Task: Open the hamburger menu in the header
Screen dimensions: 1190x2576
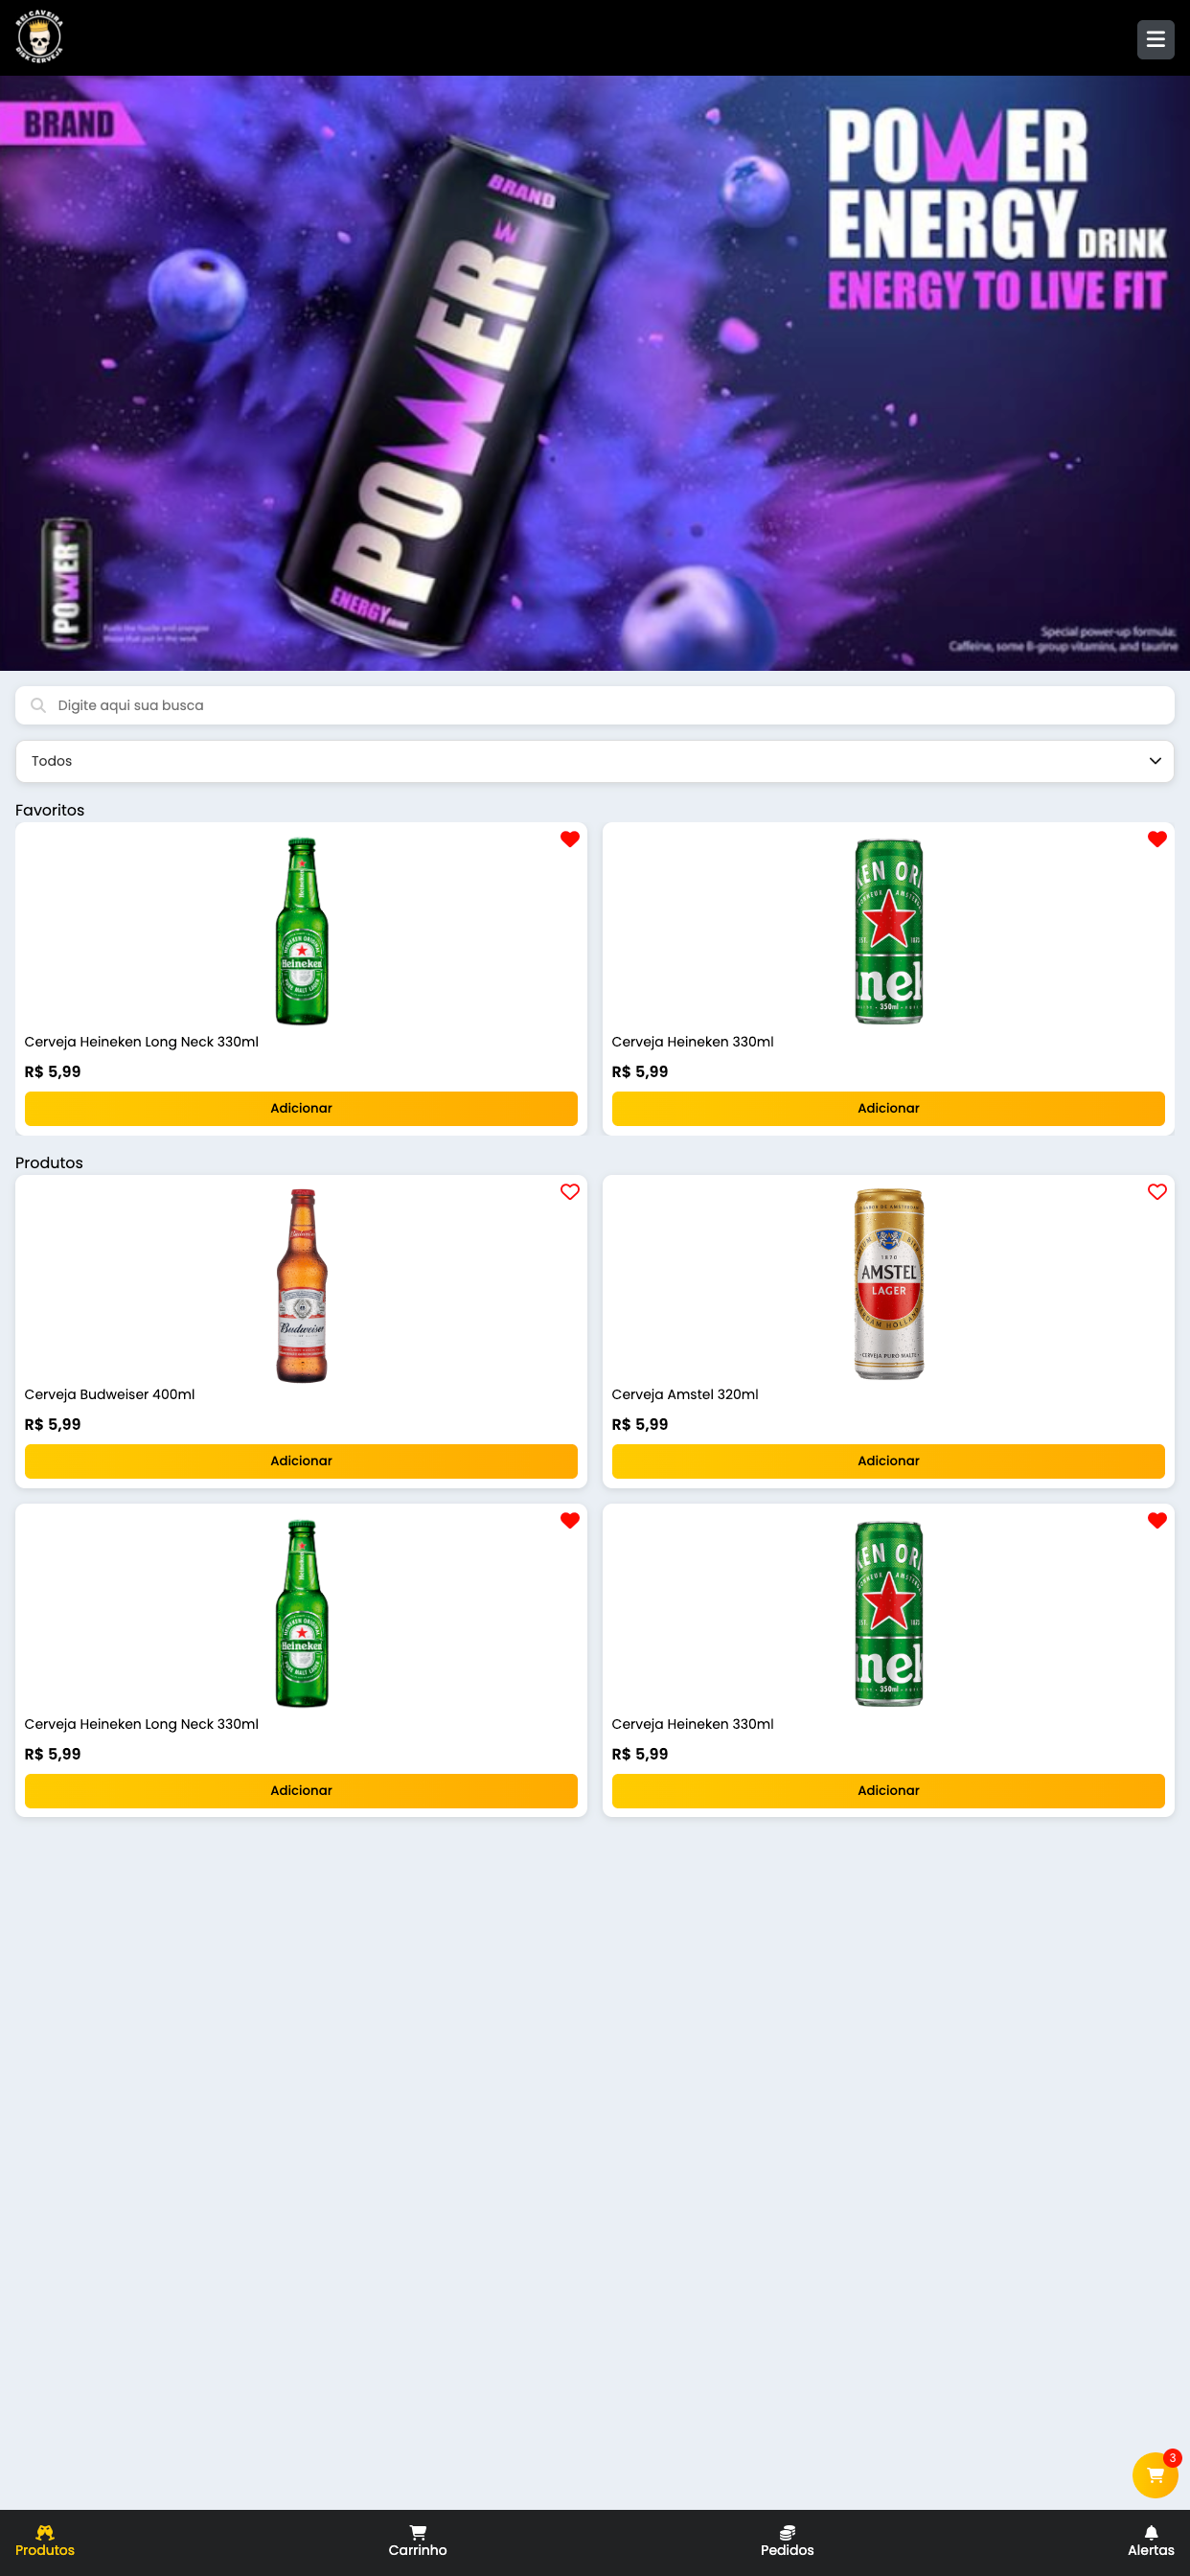Action: (1155, 40)
